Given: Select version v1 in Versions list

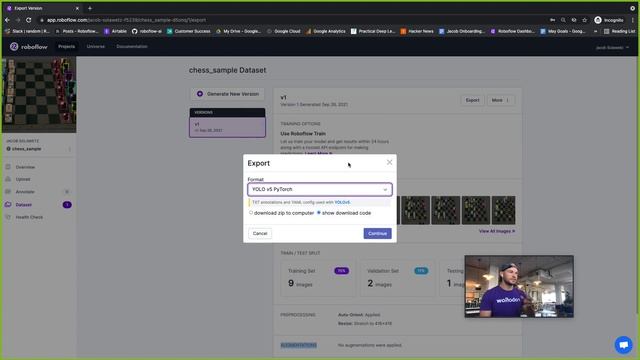Looking at the screenshot, I should (x=227, y=127).
